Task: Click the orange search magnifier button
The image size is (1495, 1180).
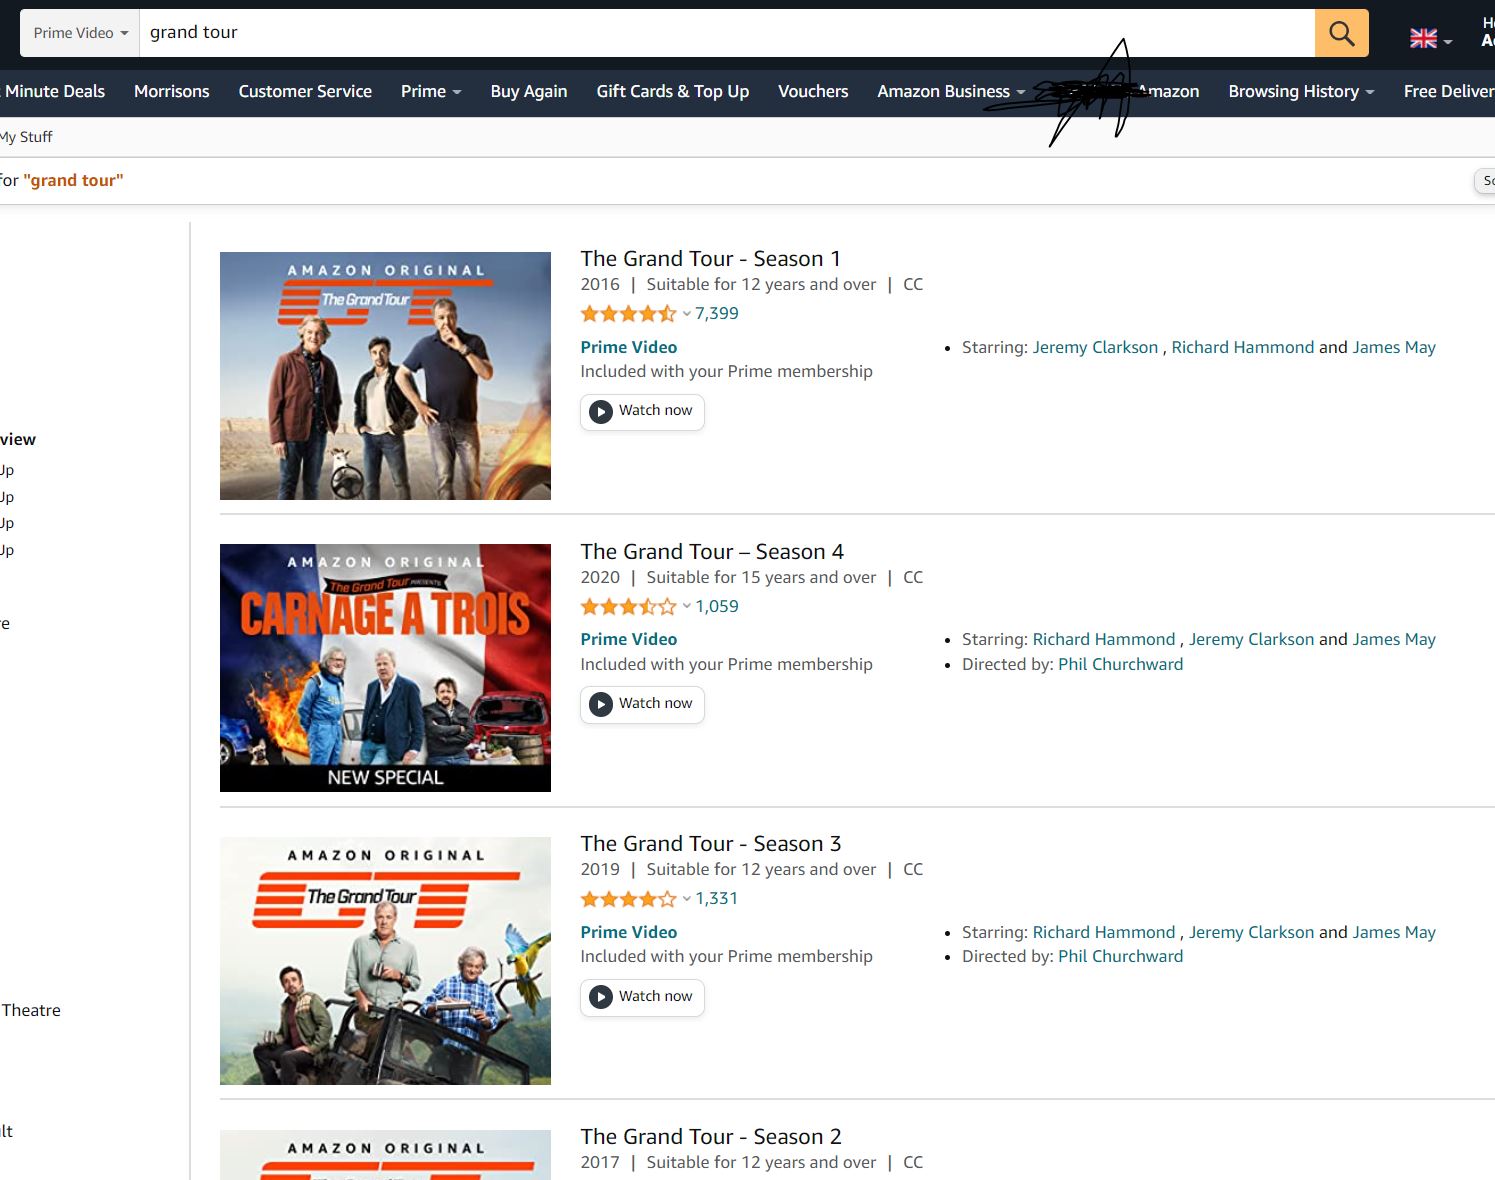Action: pos(1341,33)
